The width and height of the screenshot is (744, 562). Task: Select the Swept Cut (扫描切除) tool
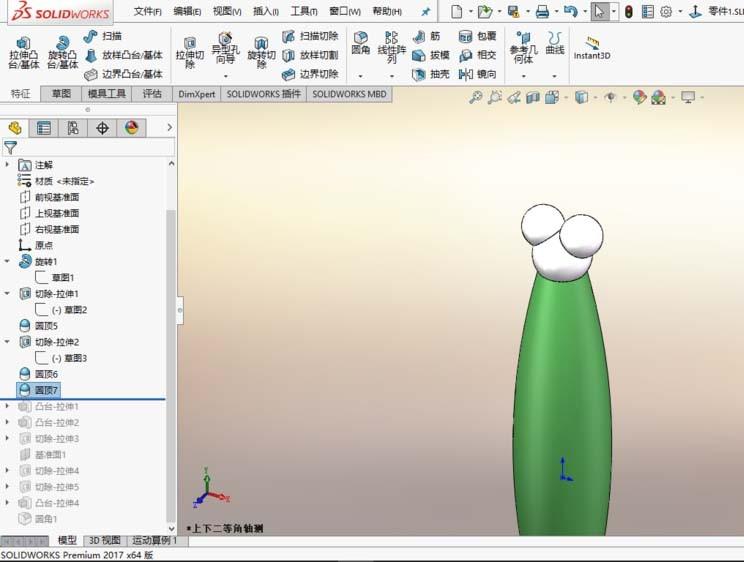[310, 36]
